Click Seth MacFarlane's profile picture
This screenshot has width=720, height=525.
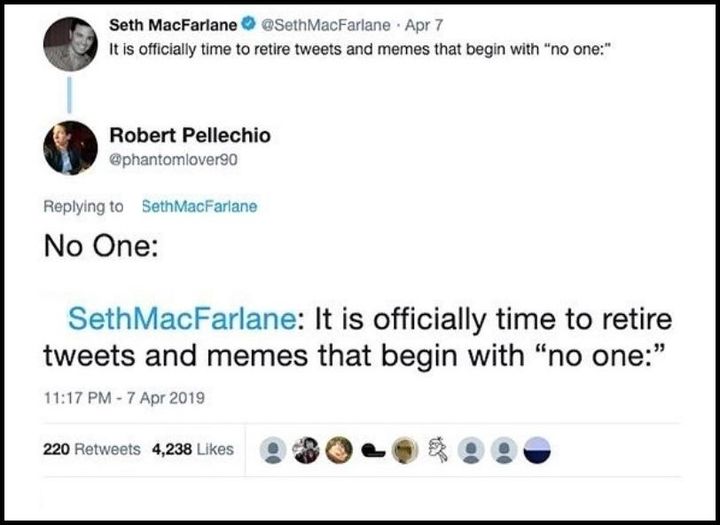coord(70,44)
